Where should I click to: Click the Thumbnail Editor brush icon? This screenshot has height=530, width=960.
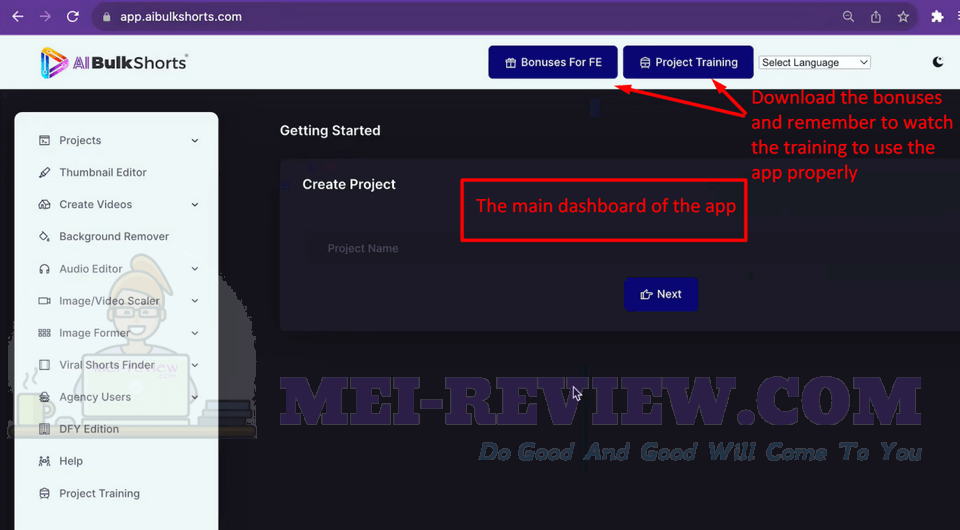click(x=44, y=173)
